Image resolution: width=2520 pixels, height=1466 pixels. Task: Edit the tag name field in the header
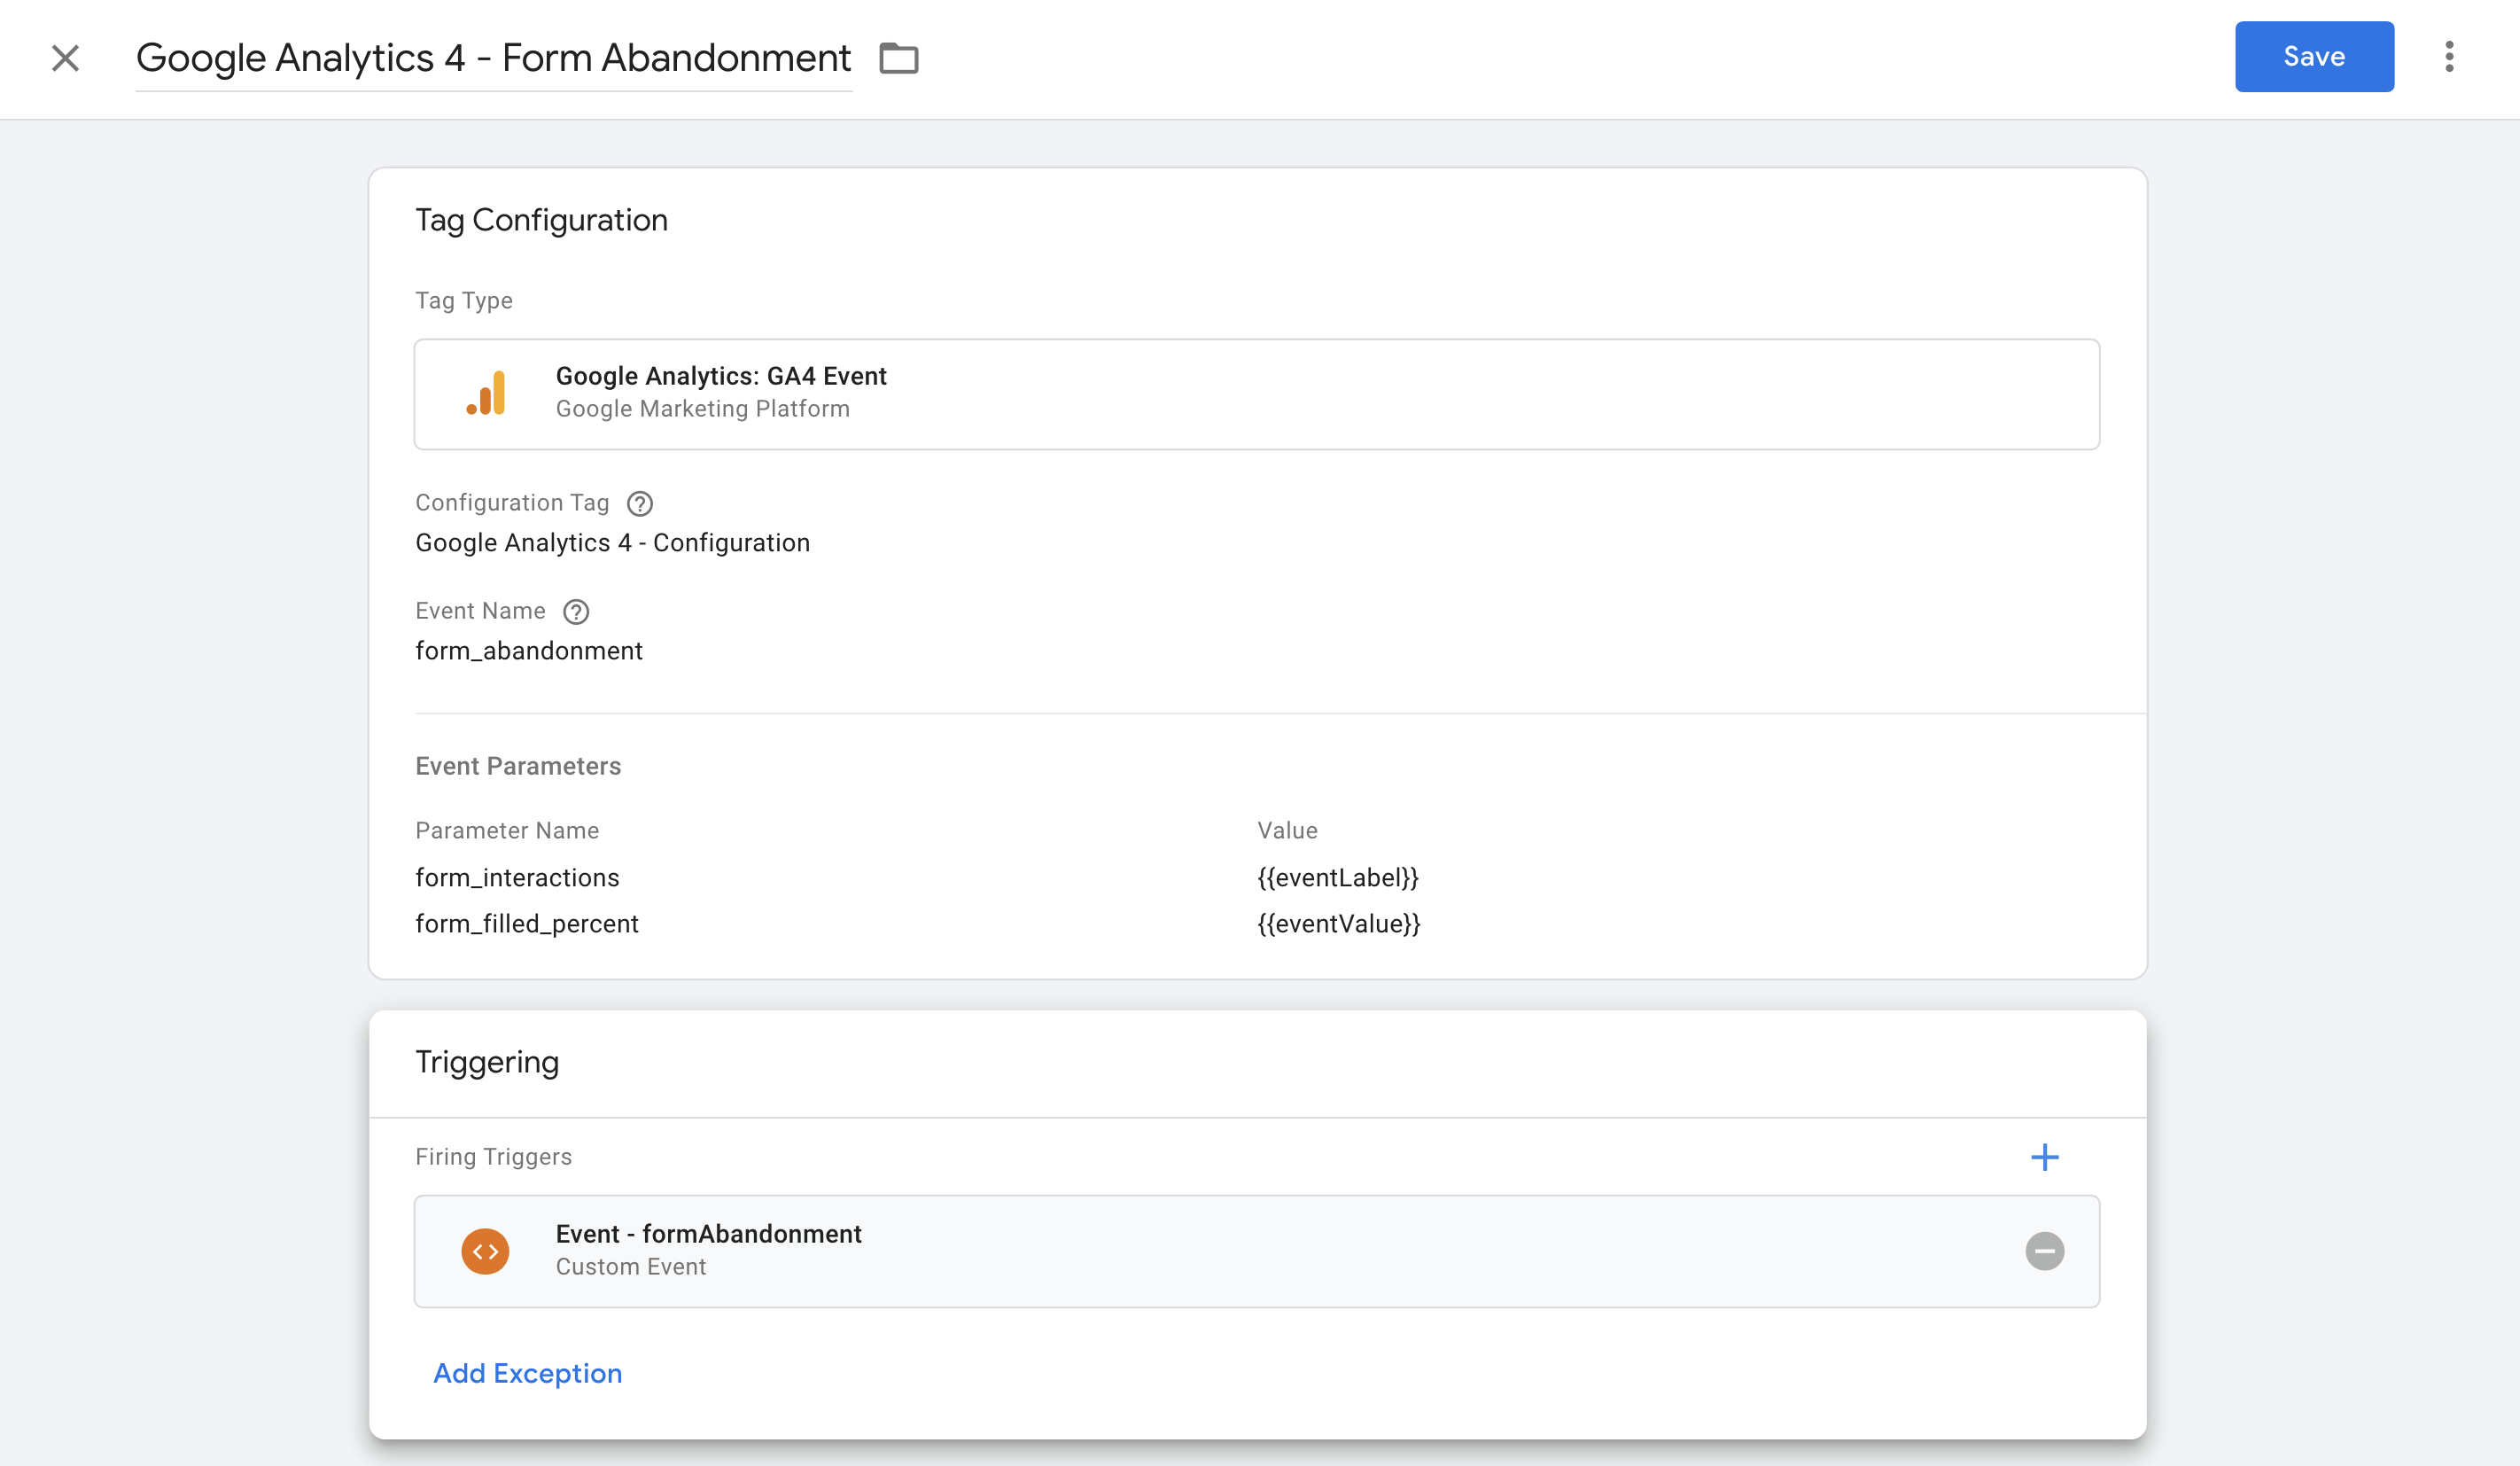(x=493, y=58)
